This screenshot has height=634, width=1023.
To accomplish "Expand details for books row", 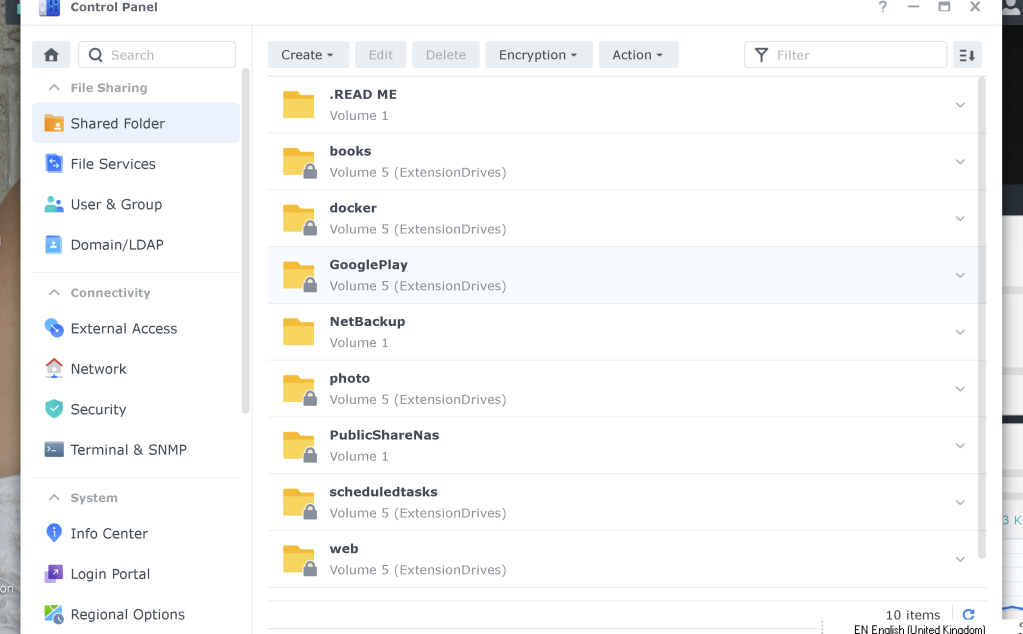I will coord(960,162).
